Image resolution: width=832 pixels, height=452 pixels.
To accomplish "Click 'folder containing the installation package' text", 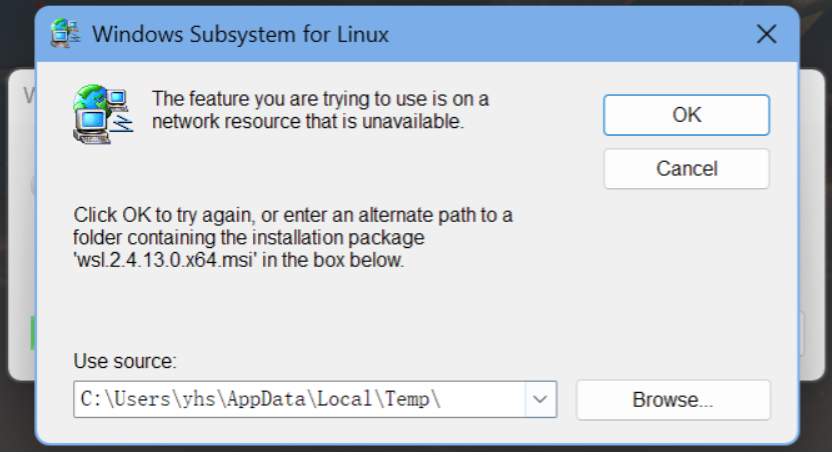I will coord(249,238).
